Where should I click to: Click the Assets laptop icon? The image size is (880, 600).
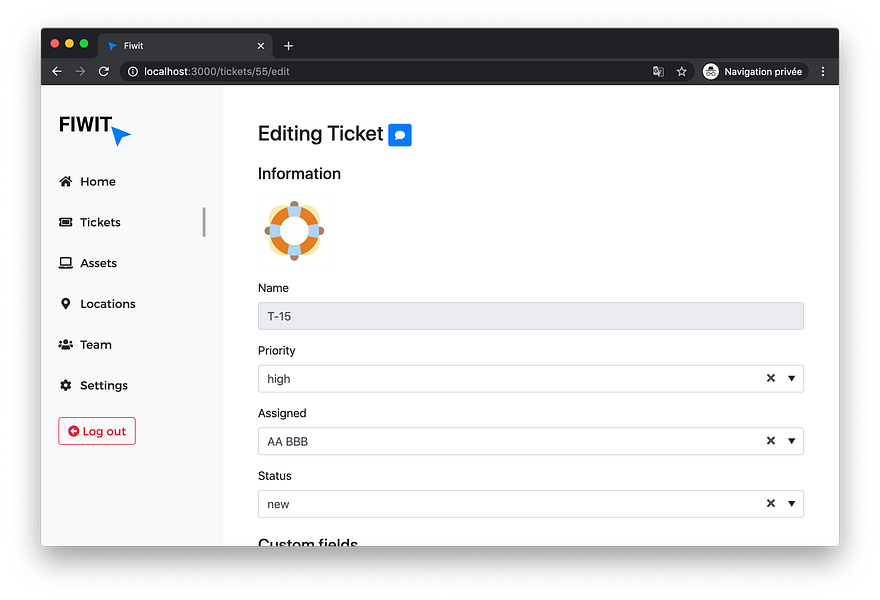coord(66,263)
